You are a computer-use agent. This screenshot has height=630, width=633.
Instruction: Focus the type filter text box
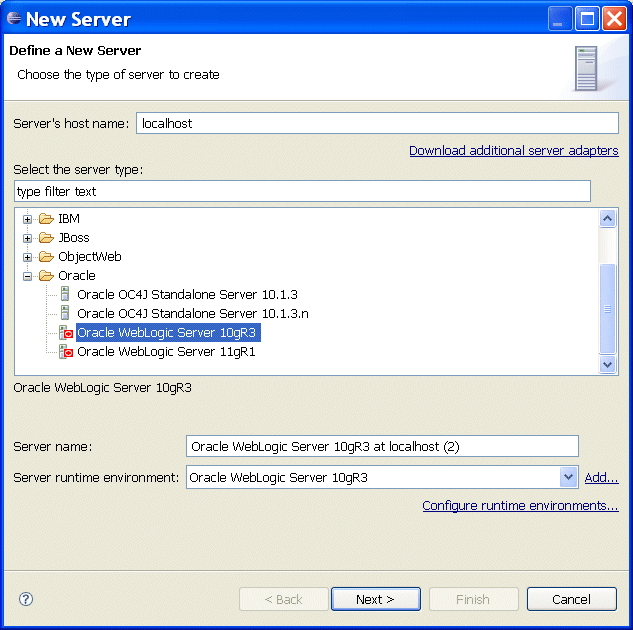coord(302,191)
